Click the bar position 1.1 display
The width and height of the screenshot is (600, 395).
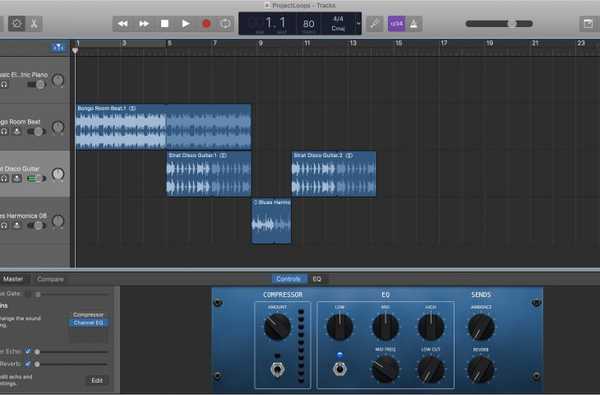click(x=275, y=23)
